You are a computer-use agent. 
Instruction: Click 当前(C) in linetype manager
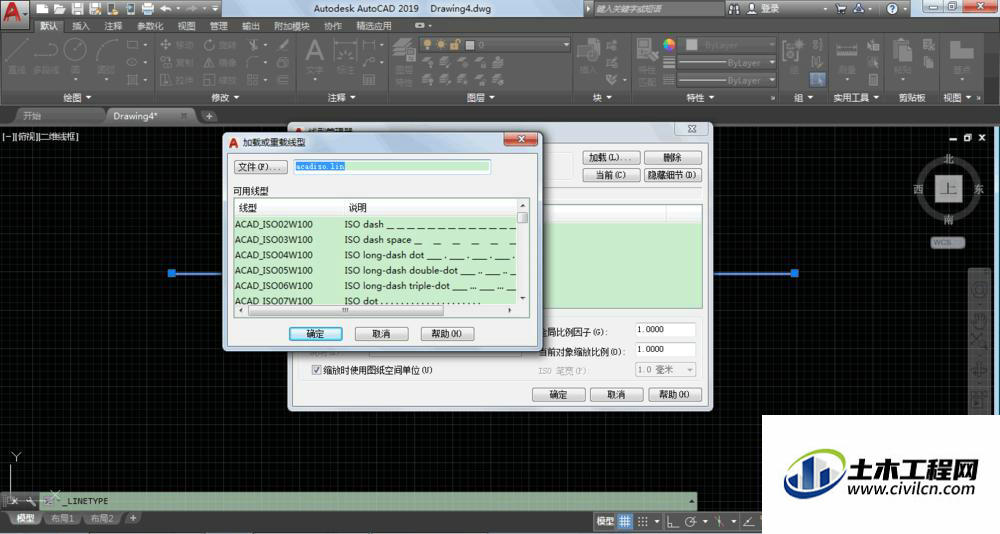click(610, 175)
